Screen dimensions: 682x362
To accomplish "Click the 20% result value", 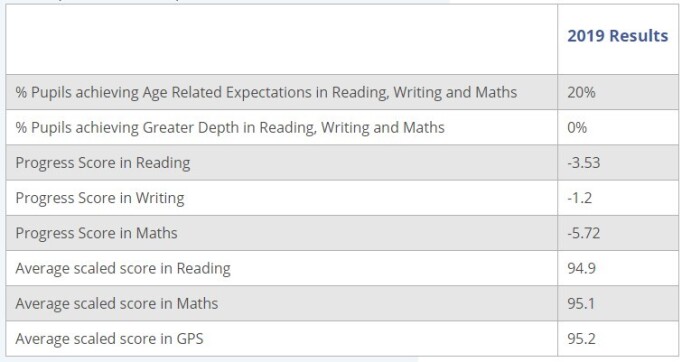I will 581,92.
